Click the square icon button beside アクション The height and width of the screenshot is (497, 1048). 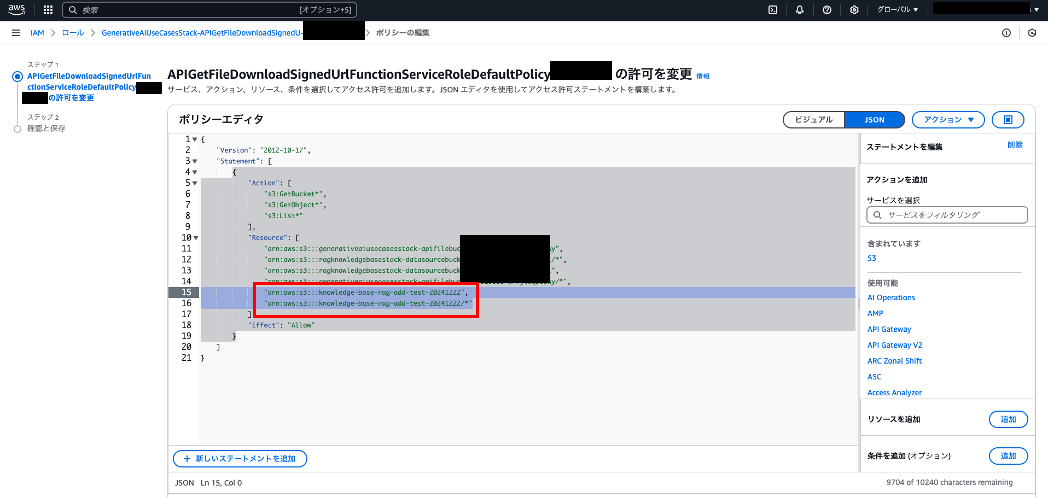(x=1009, y=120)
